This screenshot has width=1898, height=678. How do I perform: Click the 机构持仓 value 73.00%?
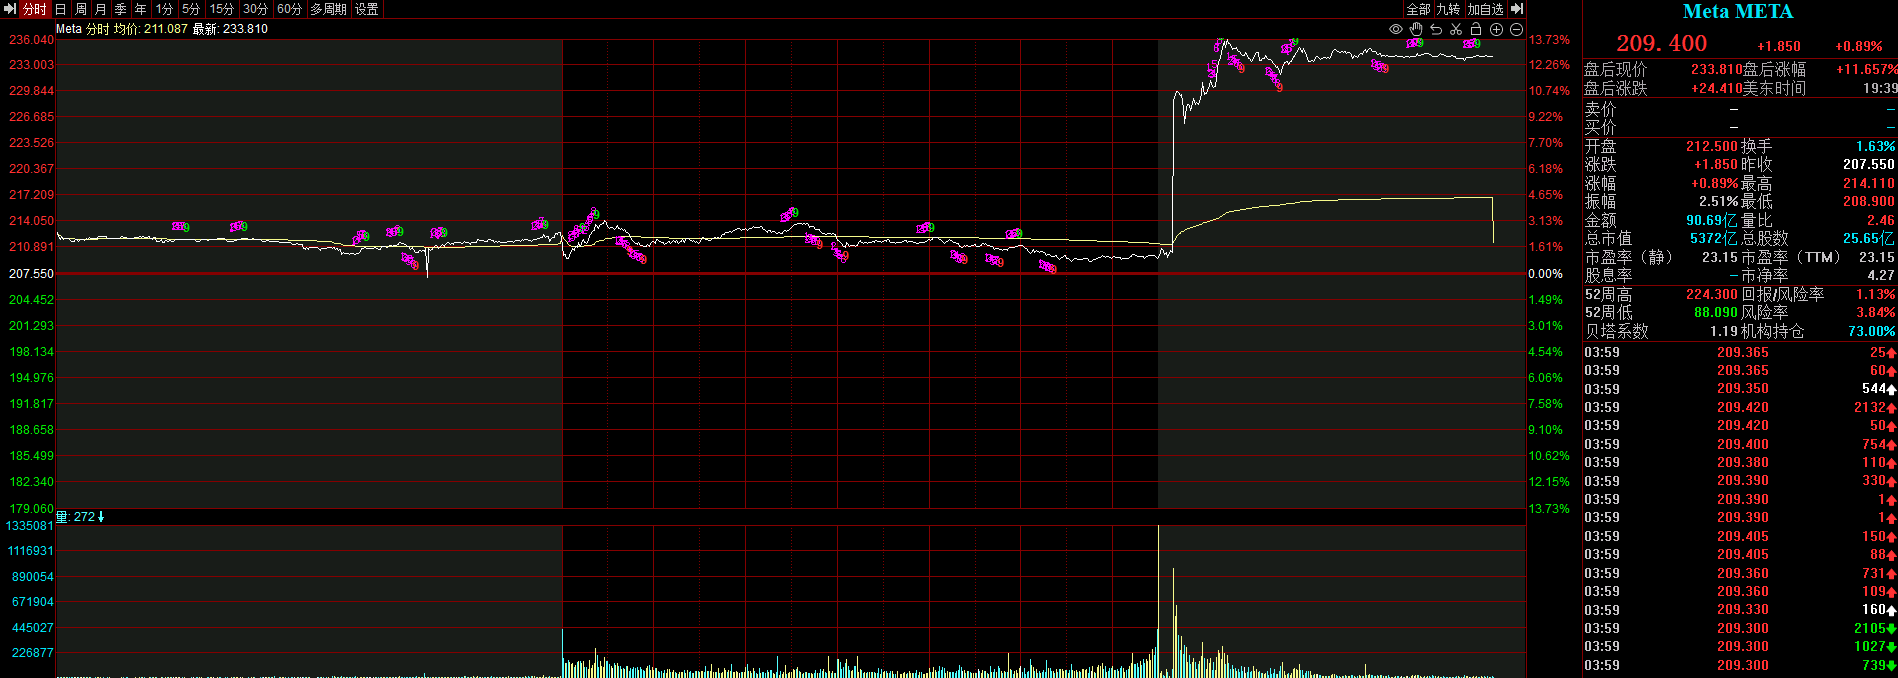pos(1872,331)
